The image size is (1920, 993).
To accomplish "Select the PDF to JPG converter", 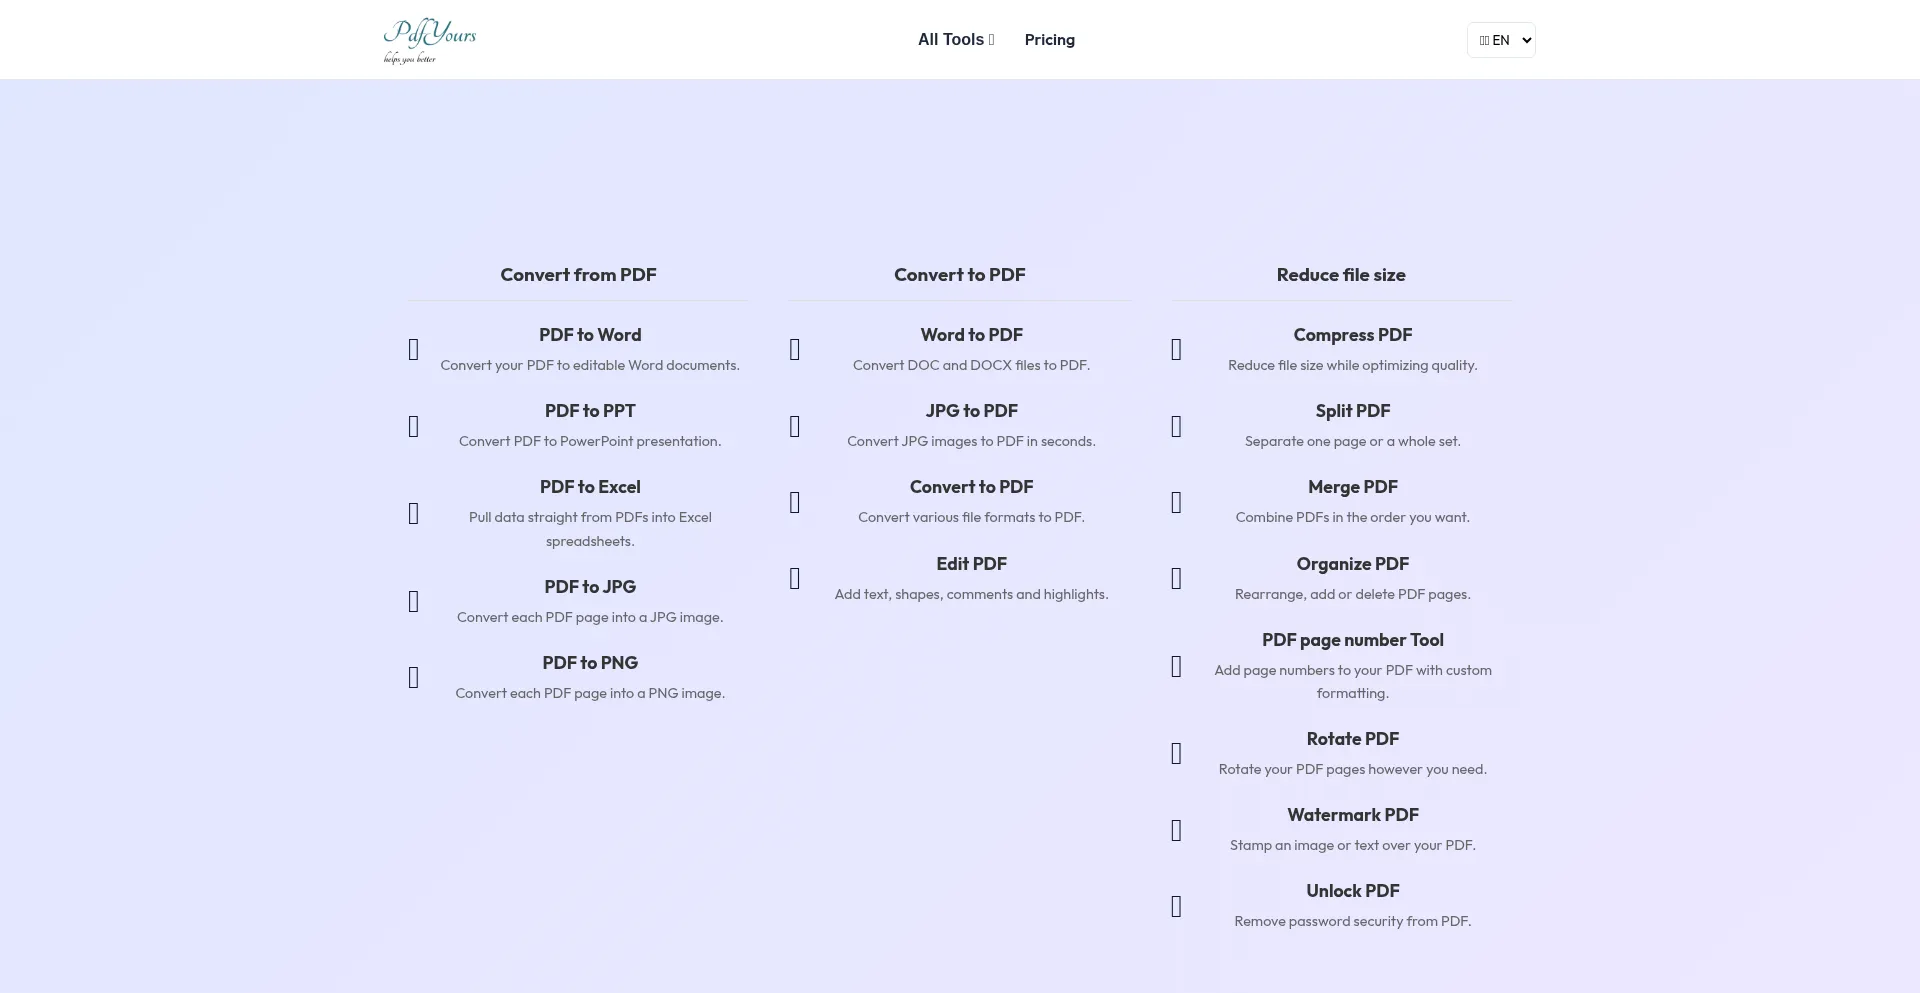I will (x=590, y=587).
